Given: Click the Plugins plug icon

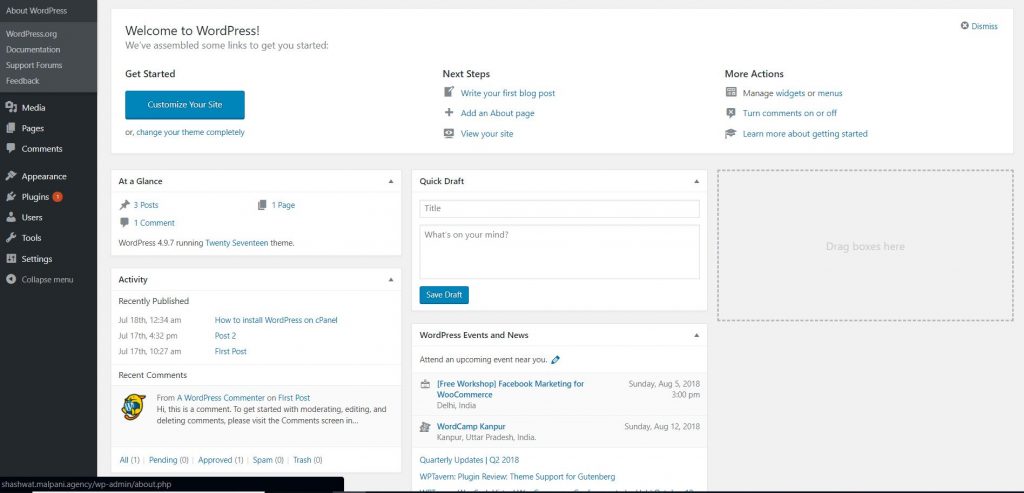Looking at the screenshot, I should [10, 197].
